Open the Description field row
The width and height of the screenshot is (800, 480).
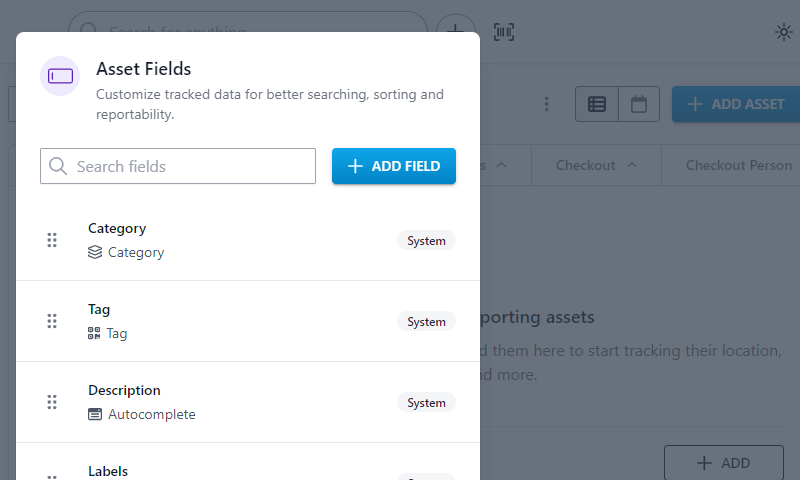pyautogui.click(x=248, y=402)
